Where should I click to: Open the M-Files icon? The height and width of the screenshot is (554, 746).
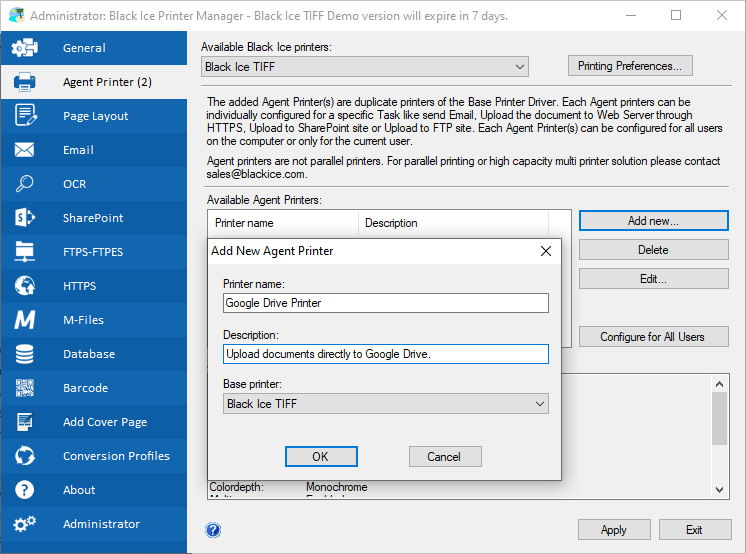[25, 320]
